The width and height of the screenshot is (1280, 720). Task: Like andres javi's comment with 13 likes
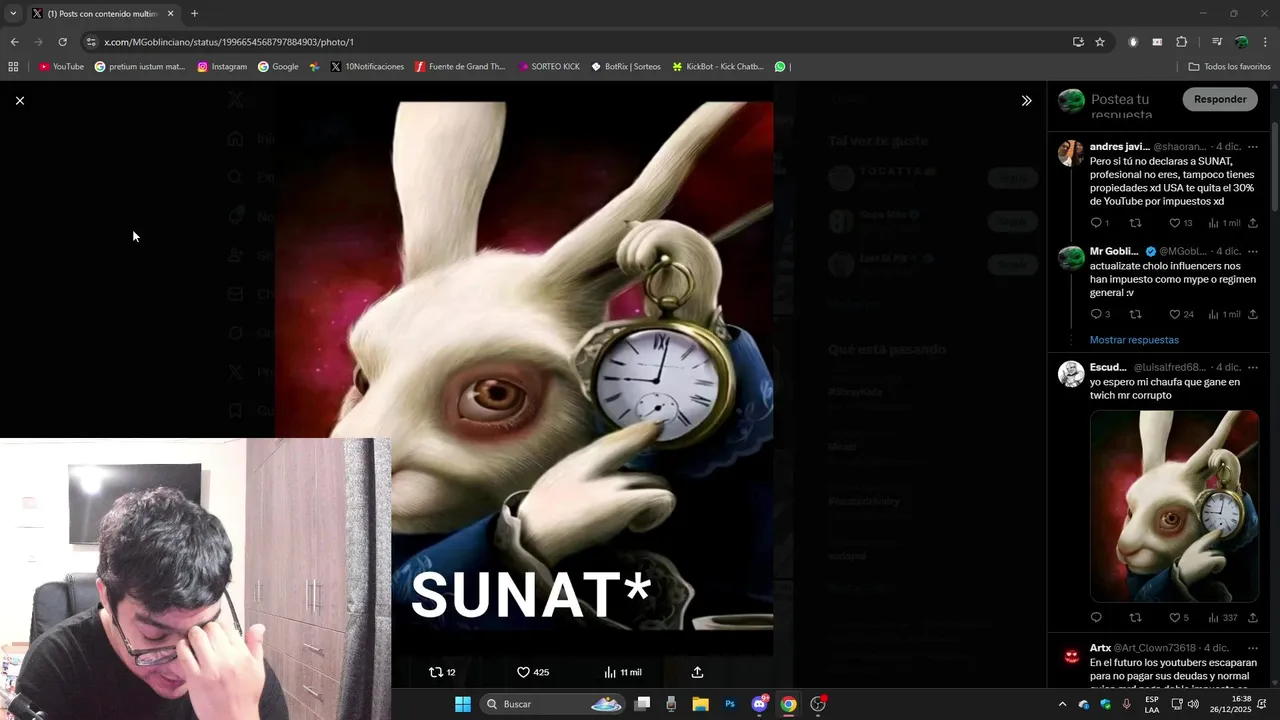pos(1181,223)
